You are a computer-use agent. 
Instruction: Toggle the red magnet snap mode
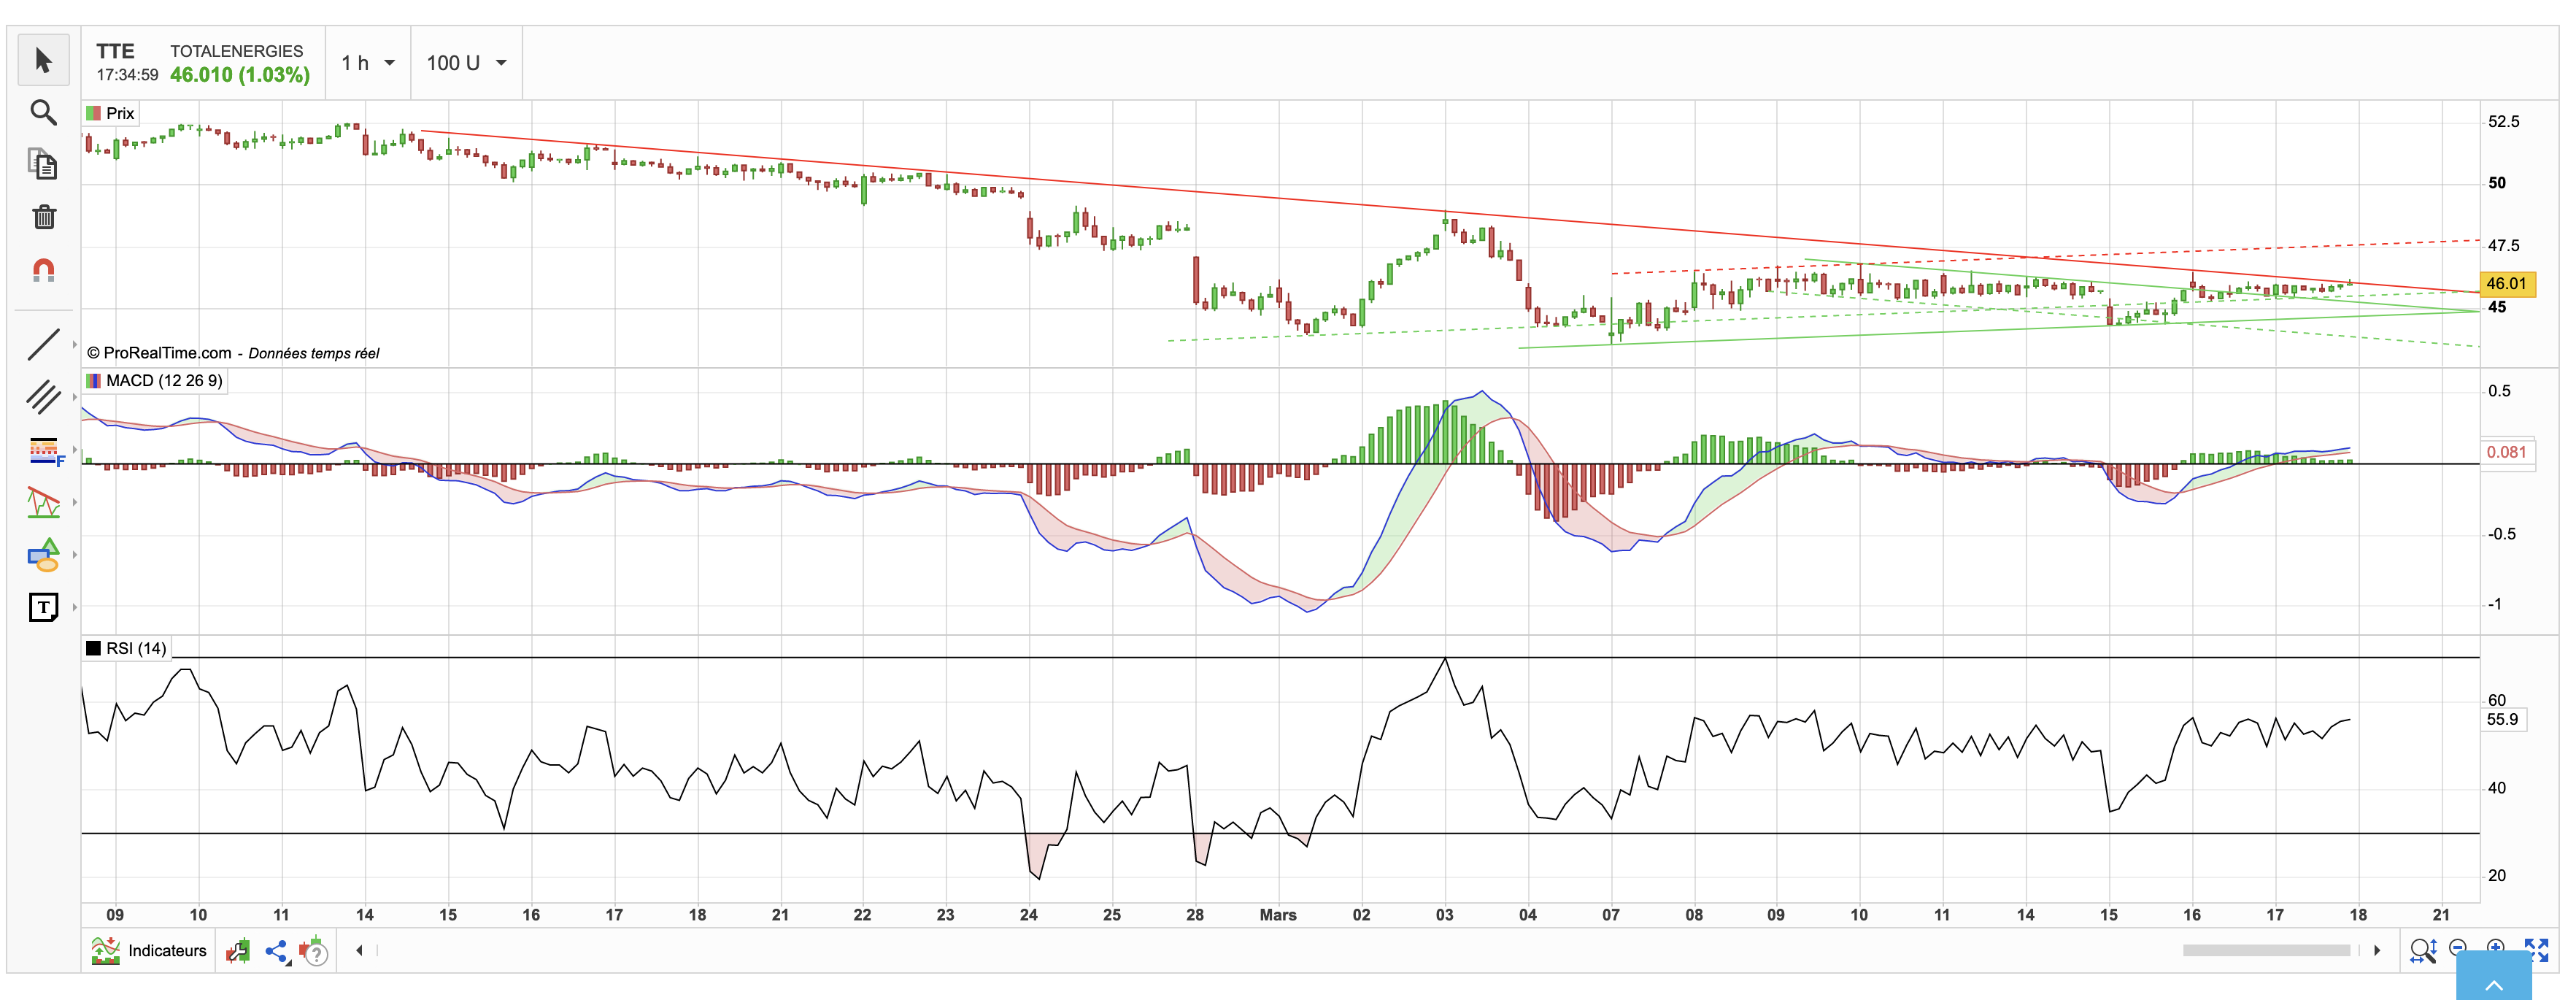click(x=43, y=270)
